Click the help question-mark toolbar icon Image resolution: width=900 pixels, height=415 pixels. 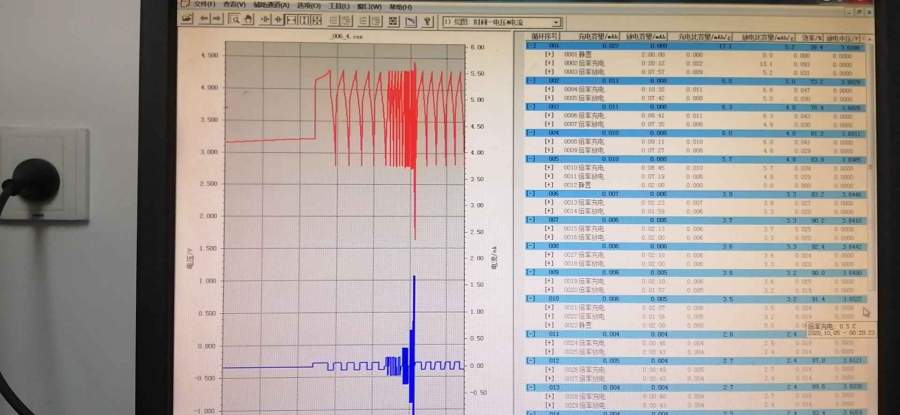tap(427, 22)
